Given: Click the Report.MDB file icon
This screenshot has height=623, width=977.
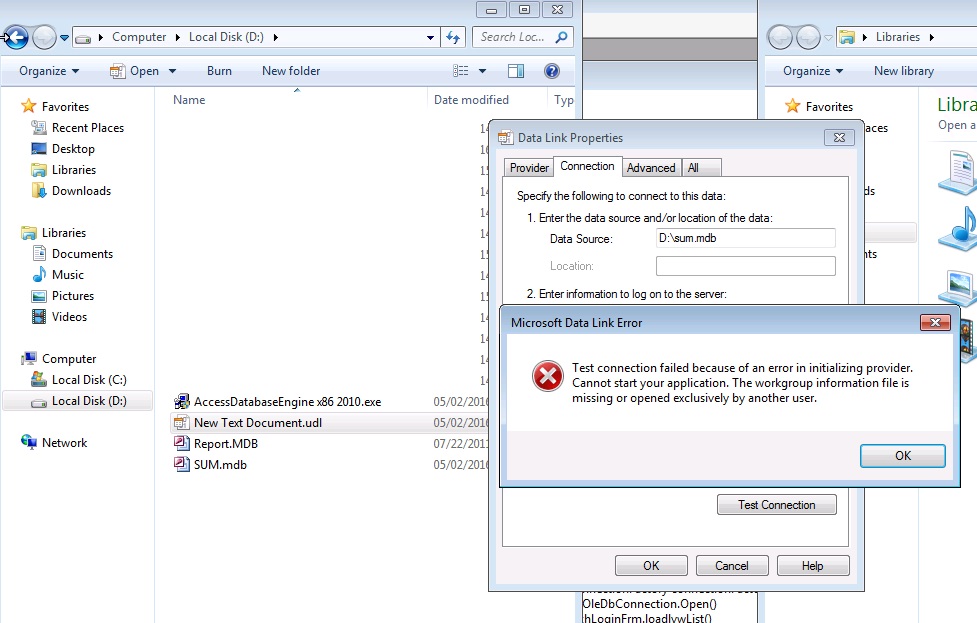Looking at the screenshot, I should click(x=182, y=443).
